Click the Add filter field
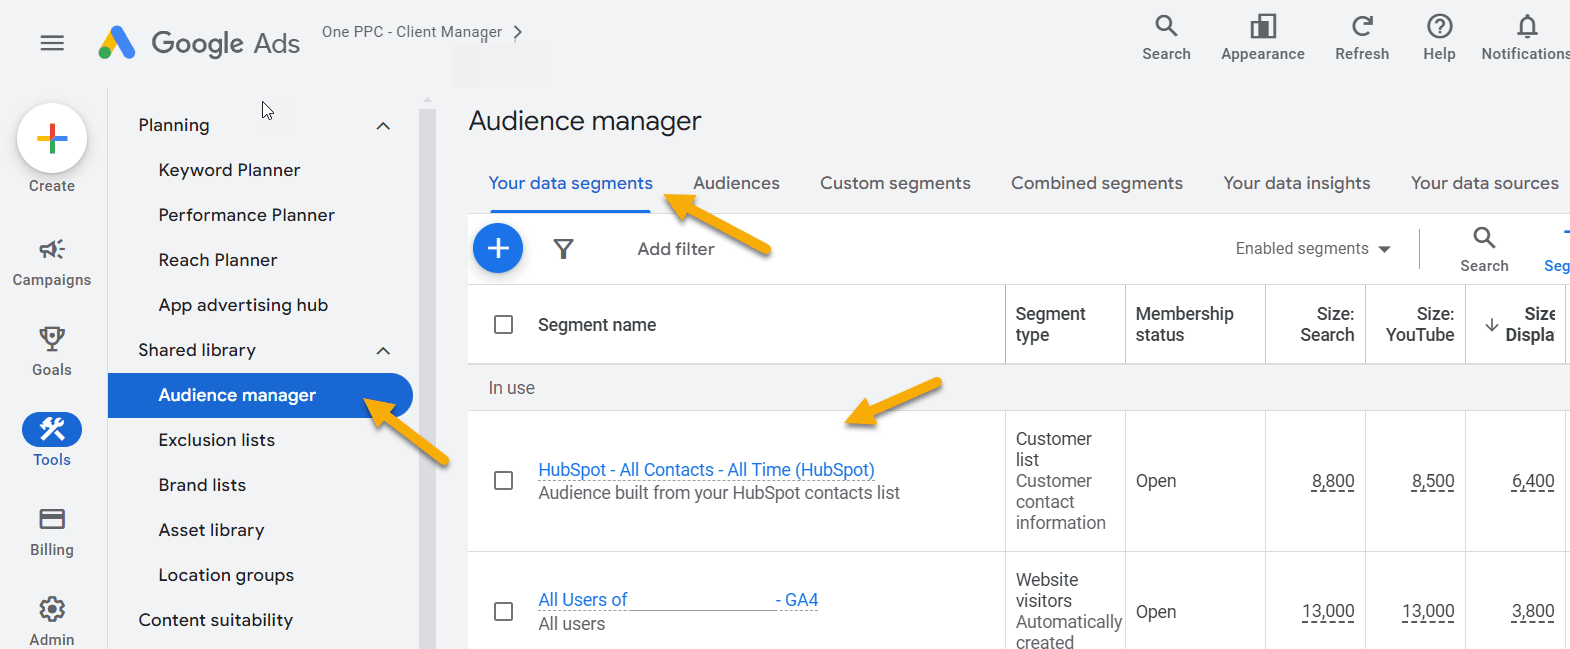Screen dimensions: 1570x649 point(676,249)
